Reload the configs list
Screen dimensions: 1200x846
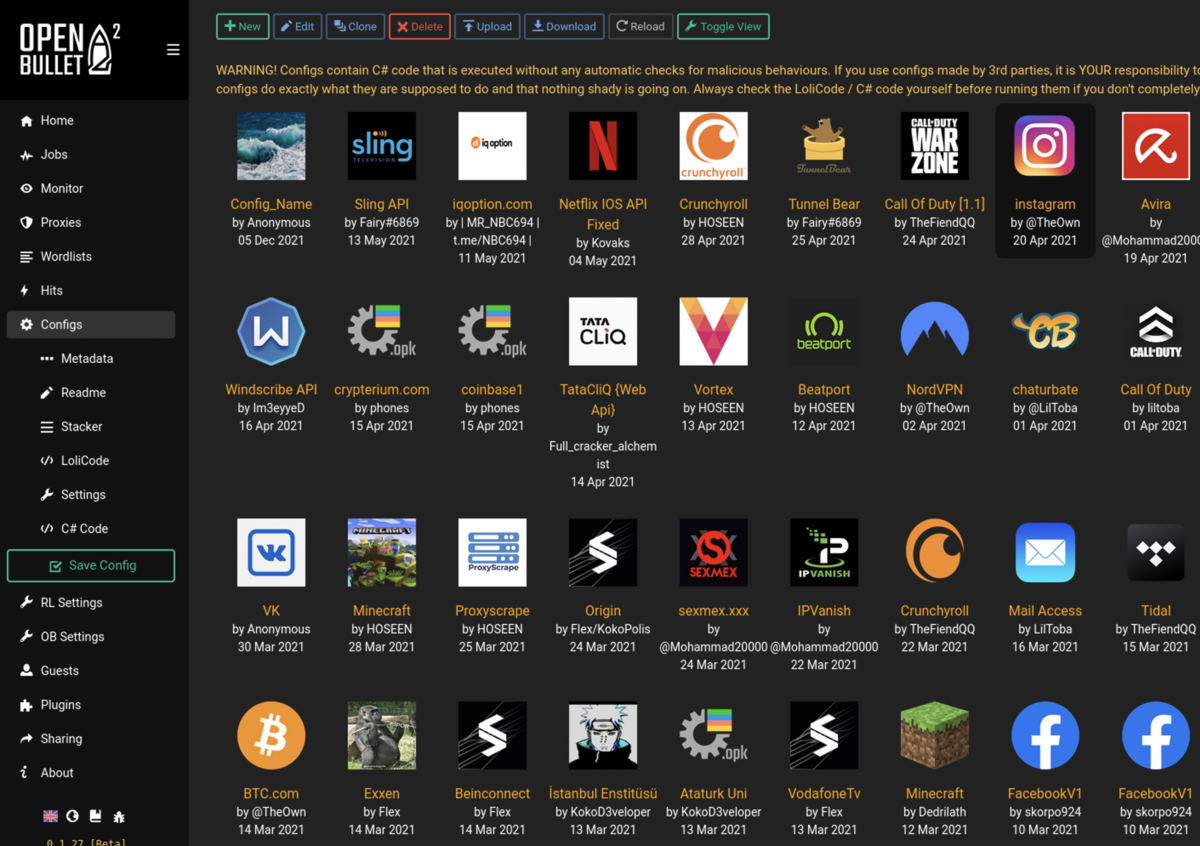pos(640,26)
